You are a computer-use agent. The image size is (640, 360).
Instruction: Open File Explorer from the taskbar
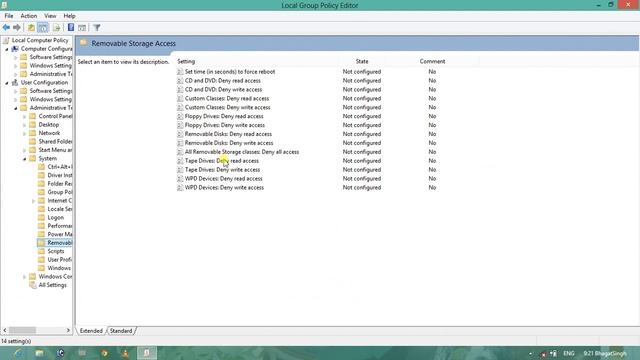pyautogui.click(x=39, y=353)
